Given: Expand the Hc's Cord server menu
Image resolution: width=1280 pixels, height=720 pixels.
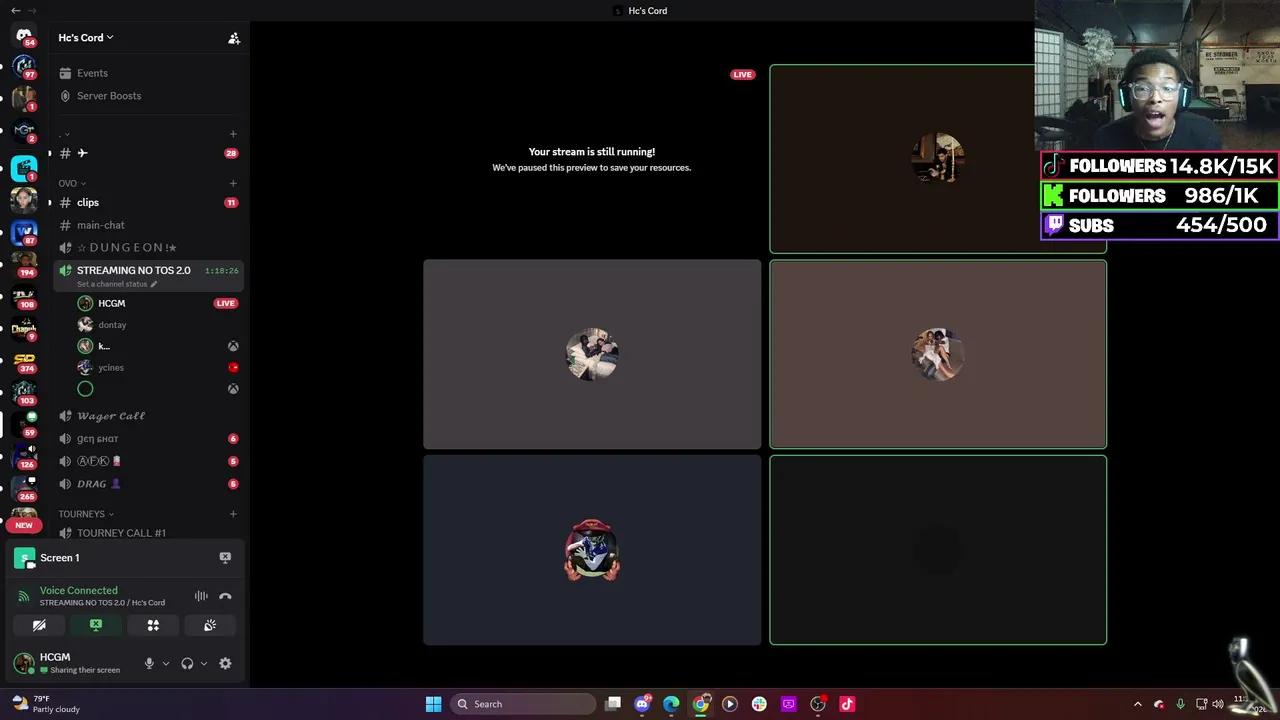Looking at the screenshot, I should [x=86, y=38].
